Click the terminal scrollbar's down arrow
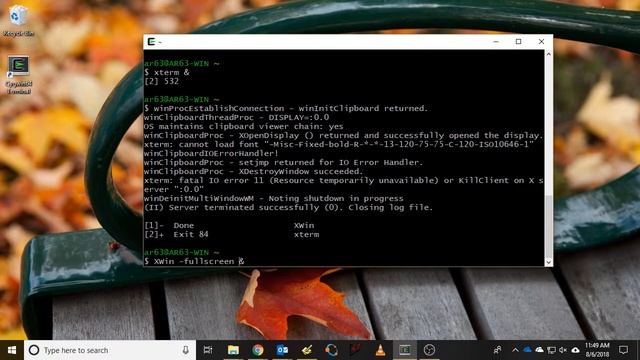The image size is (640, 360). click(549, 262)
